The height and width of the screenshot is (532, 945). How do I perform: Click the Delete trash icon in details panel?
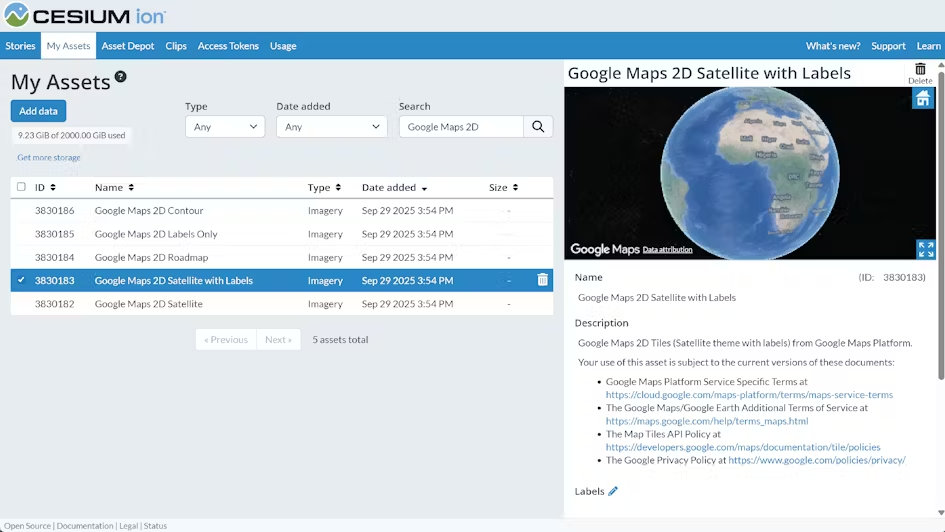tap(920, 70)
